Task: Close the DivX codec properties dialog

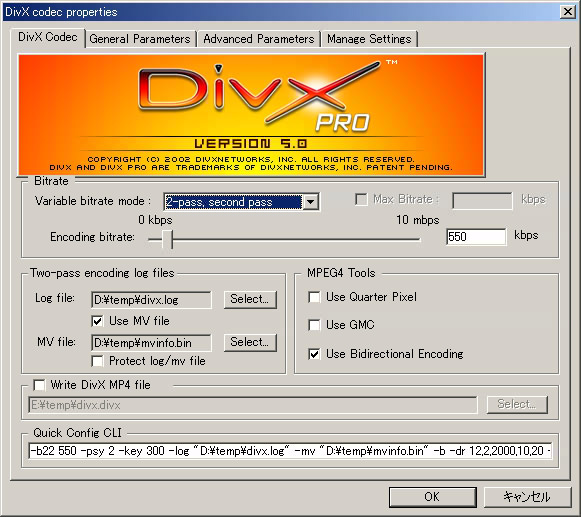Action: click(568, 12)
